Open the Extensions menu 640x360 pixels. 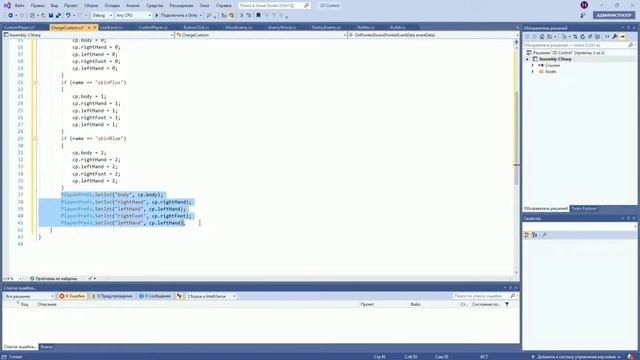click(x=181, y=6)
